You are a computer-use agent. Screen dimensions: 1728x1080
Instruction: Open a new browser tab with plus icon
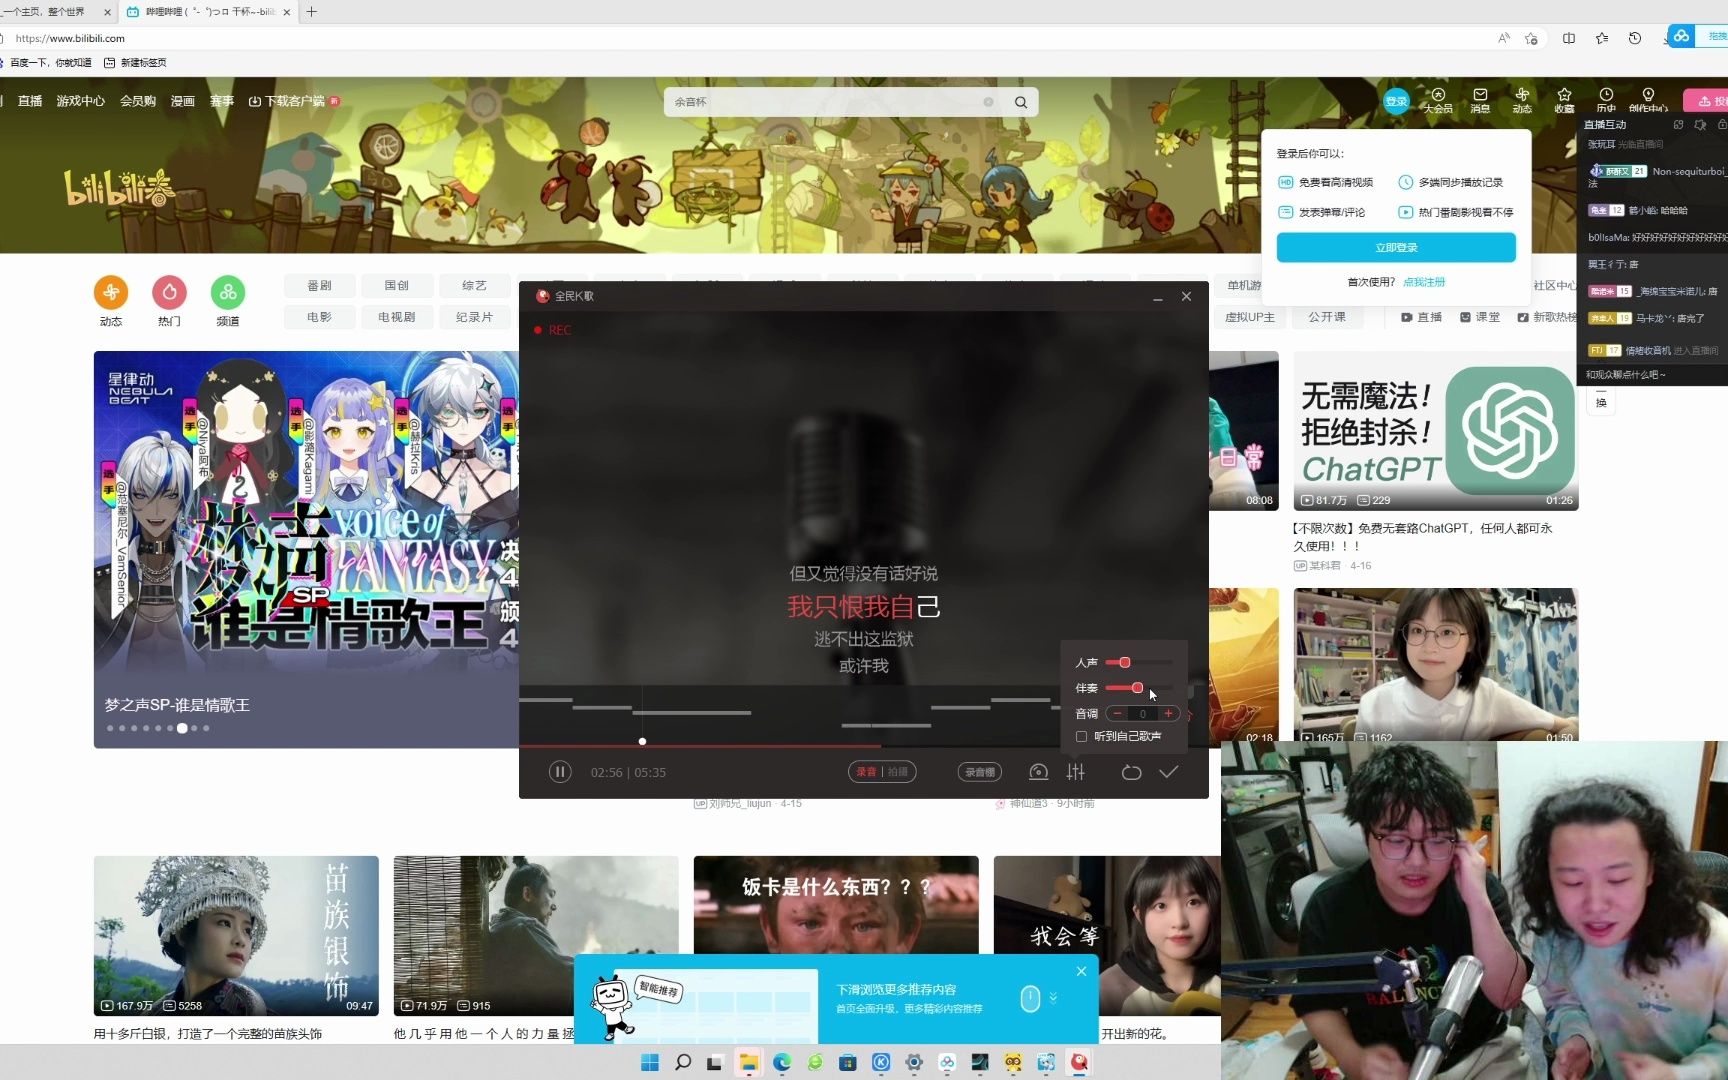[x=311, y=12]
